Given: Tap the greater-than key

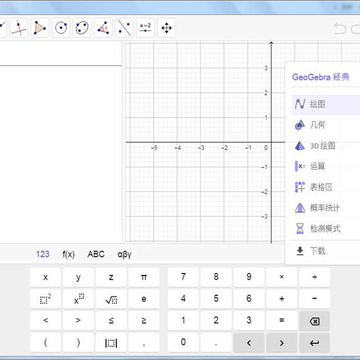Looking at the screenshot, I should (x=78, y=321).
